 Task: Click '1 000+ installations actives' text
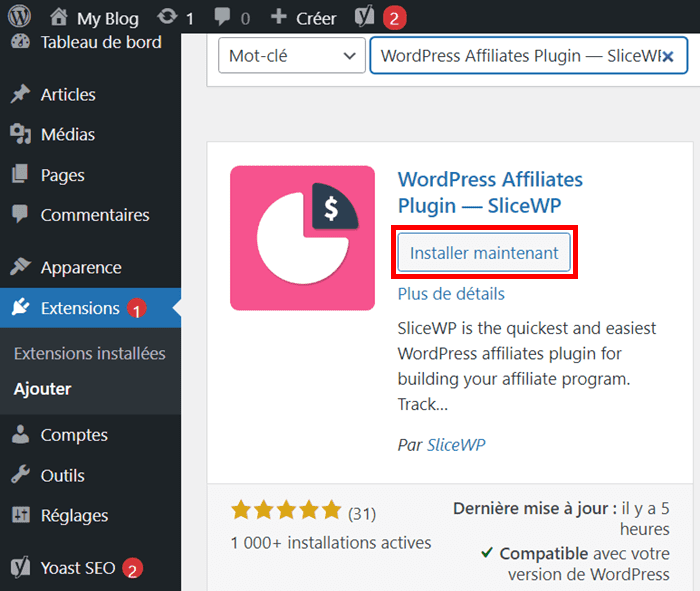pyautogui.click(x=331, y=542)
